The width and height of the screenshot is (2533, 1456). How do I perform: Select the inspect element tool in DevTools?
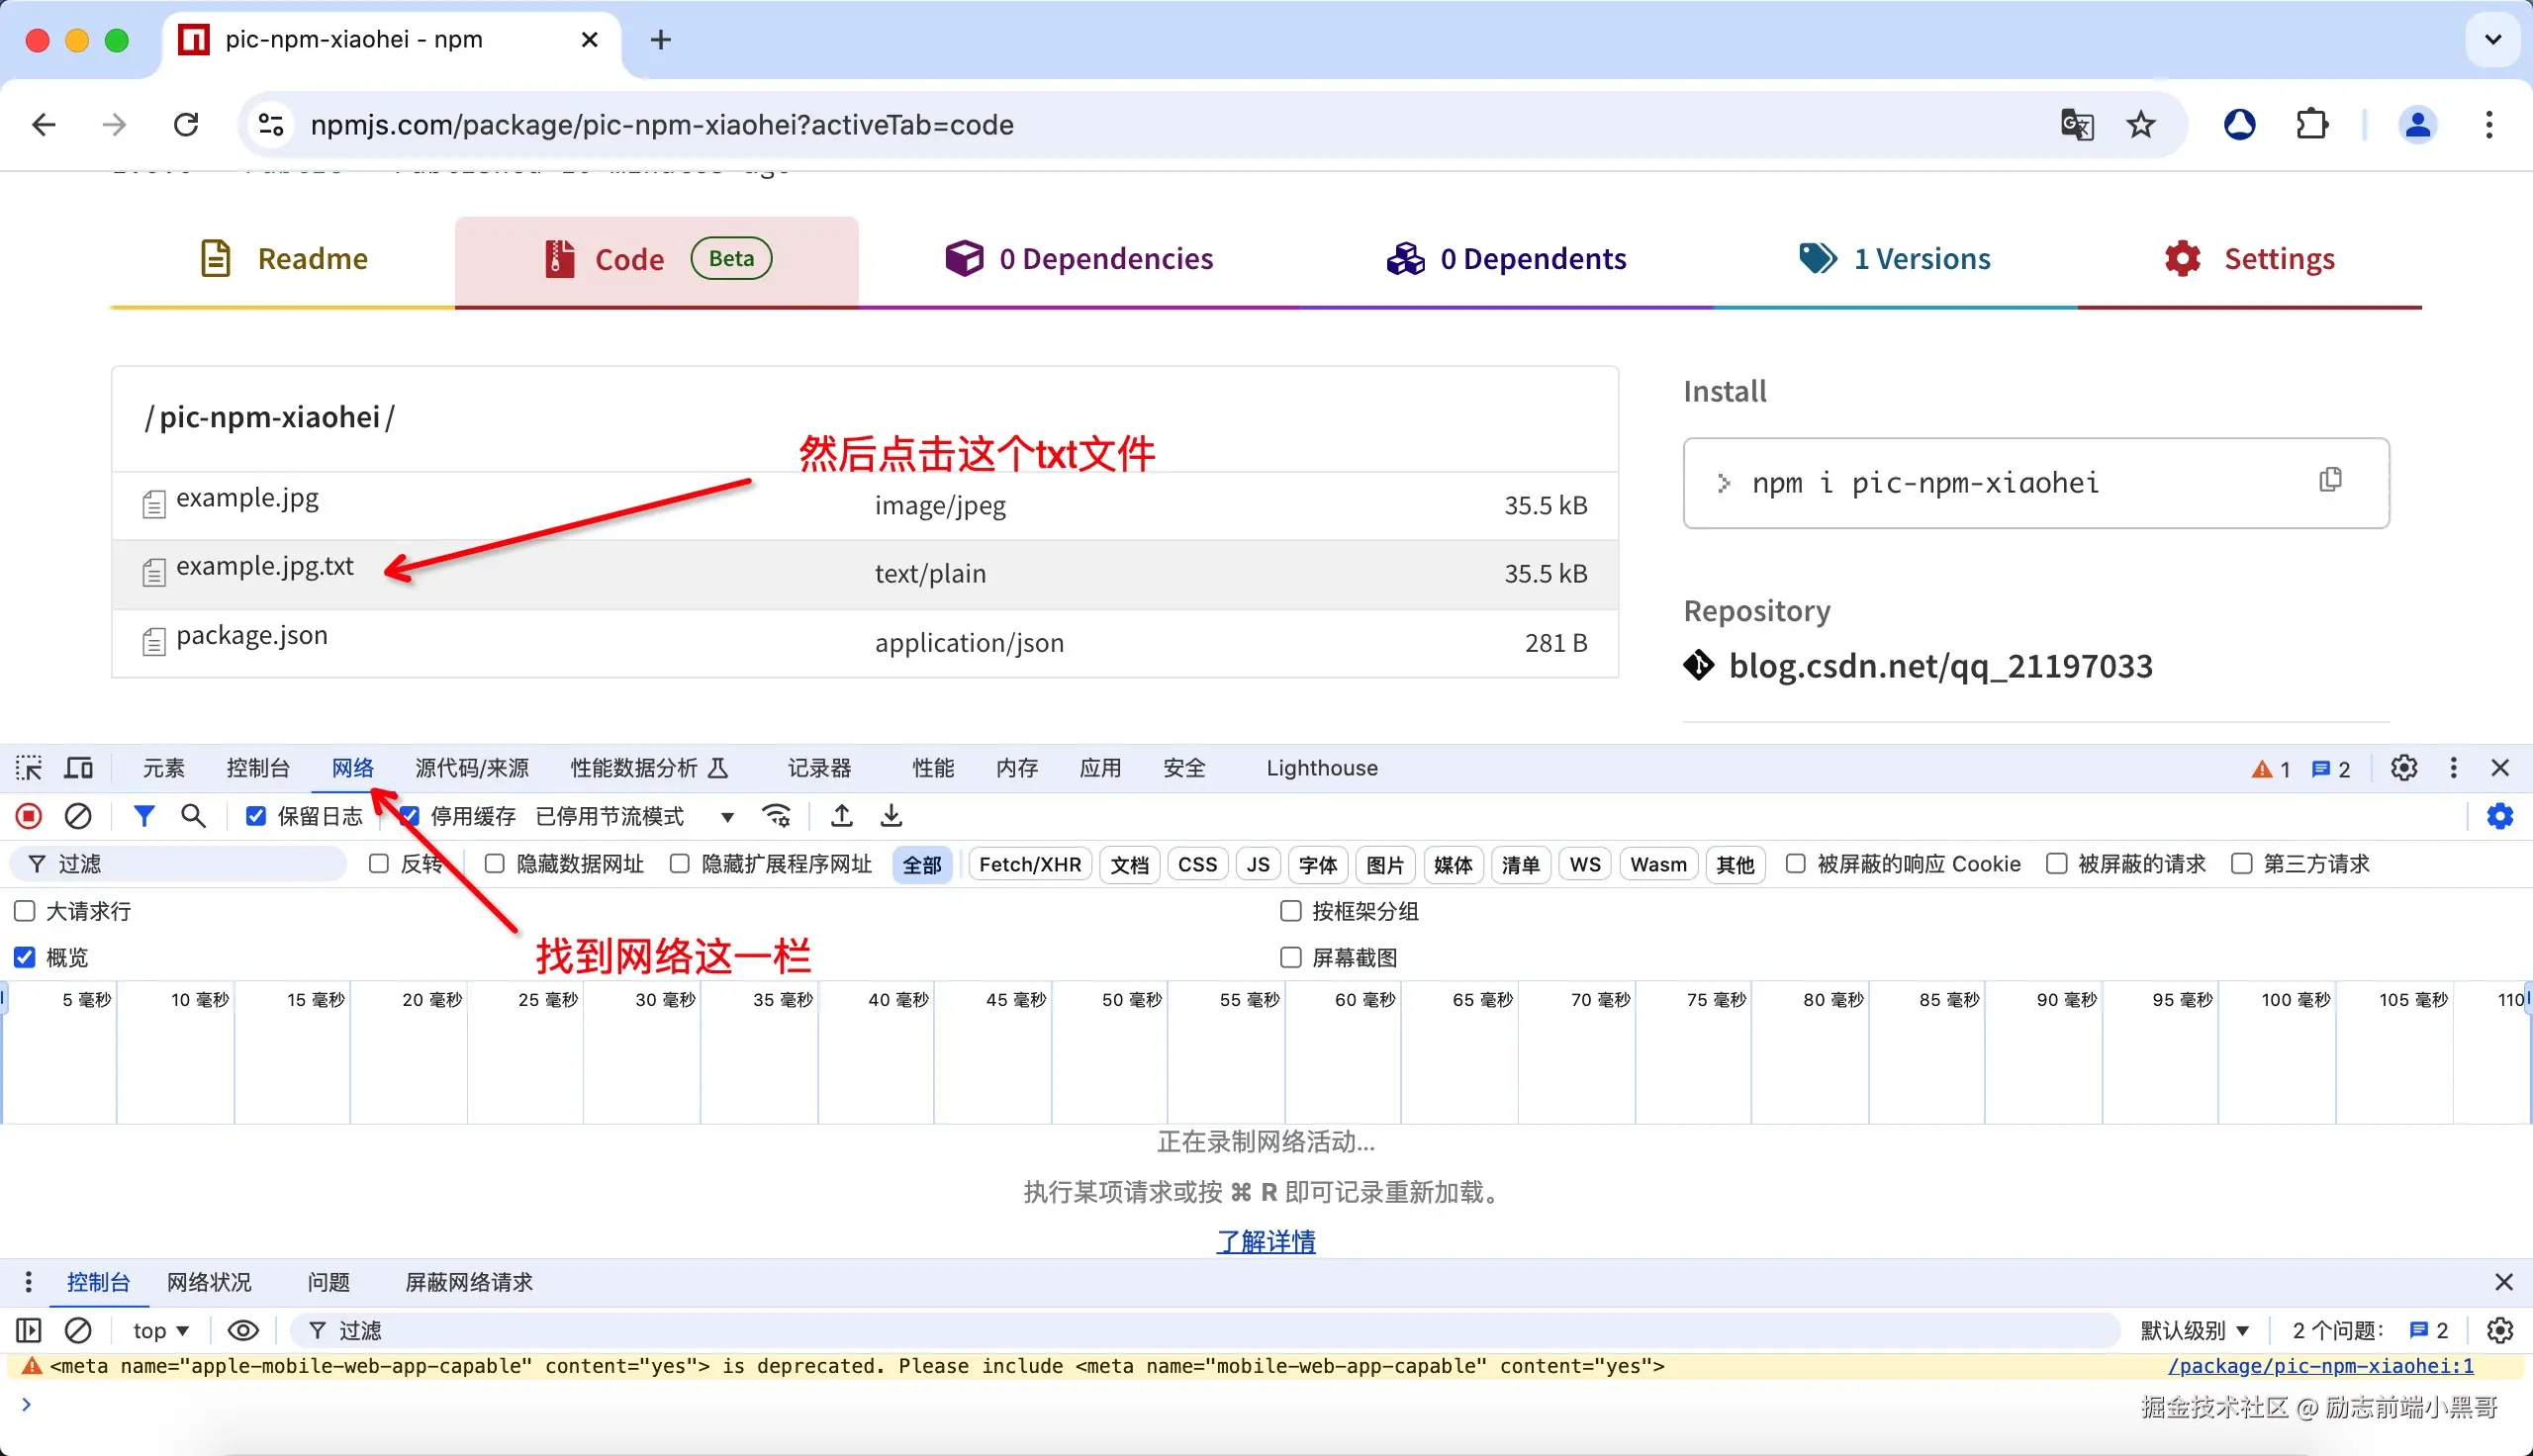click(x=28, y=768)
